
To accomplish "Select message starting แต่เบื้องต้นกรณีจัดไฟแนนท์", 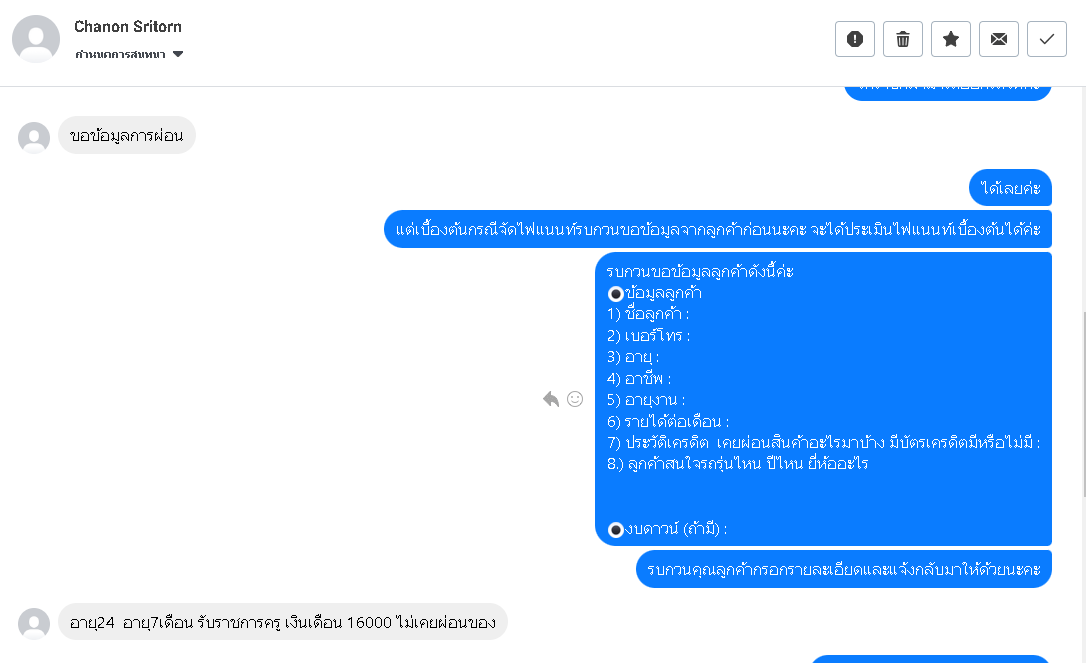I will 718,229.
